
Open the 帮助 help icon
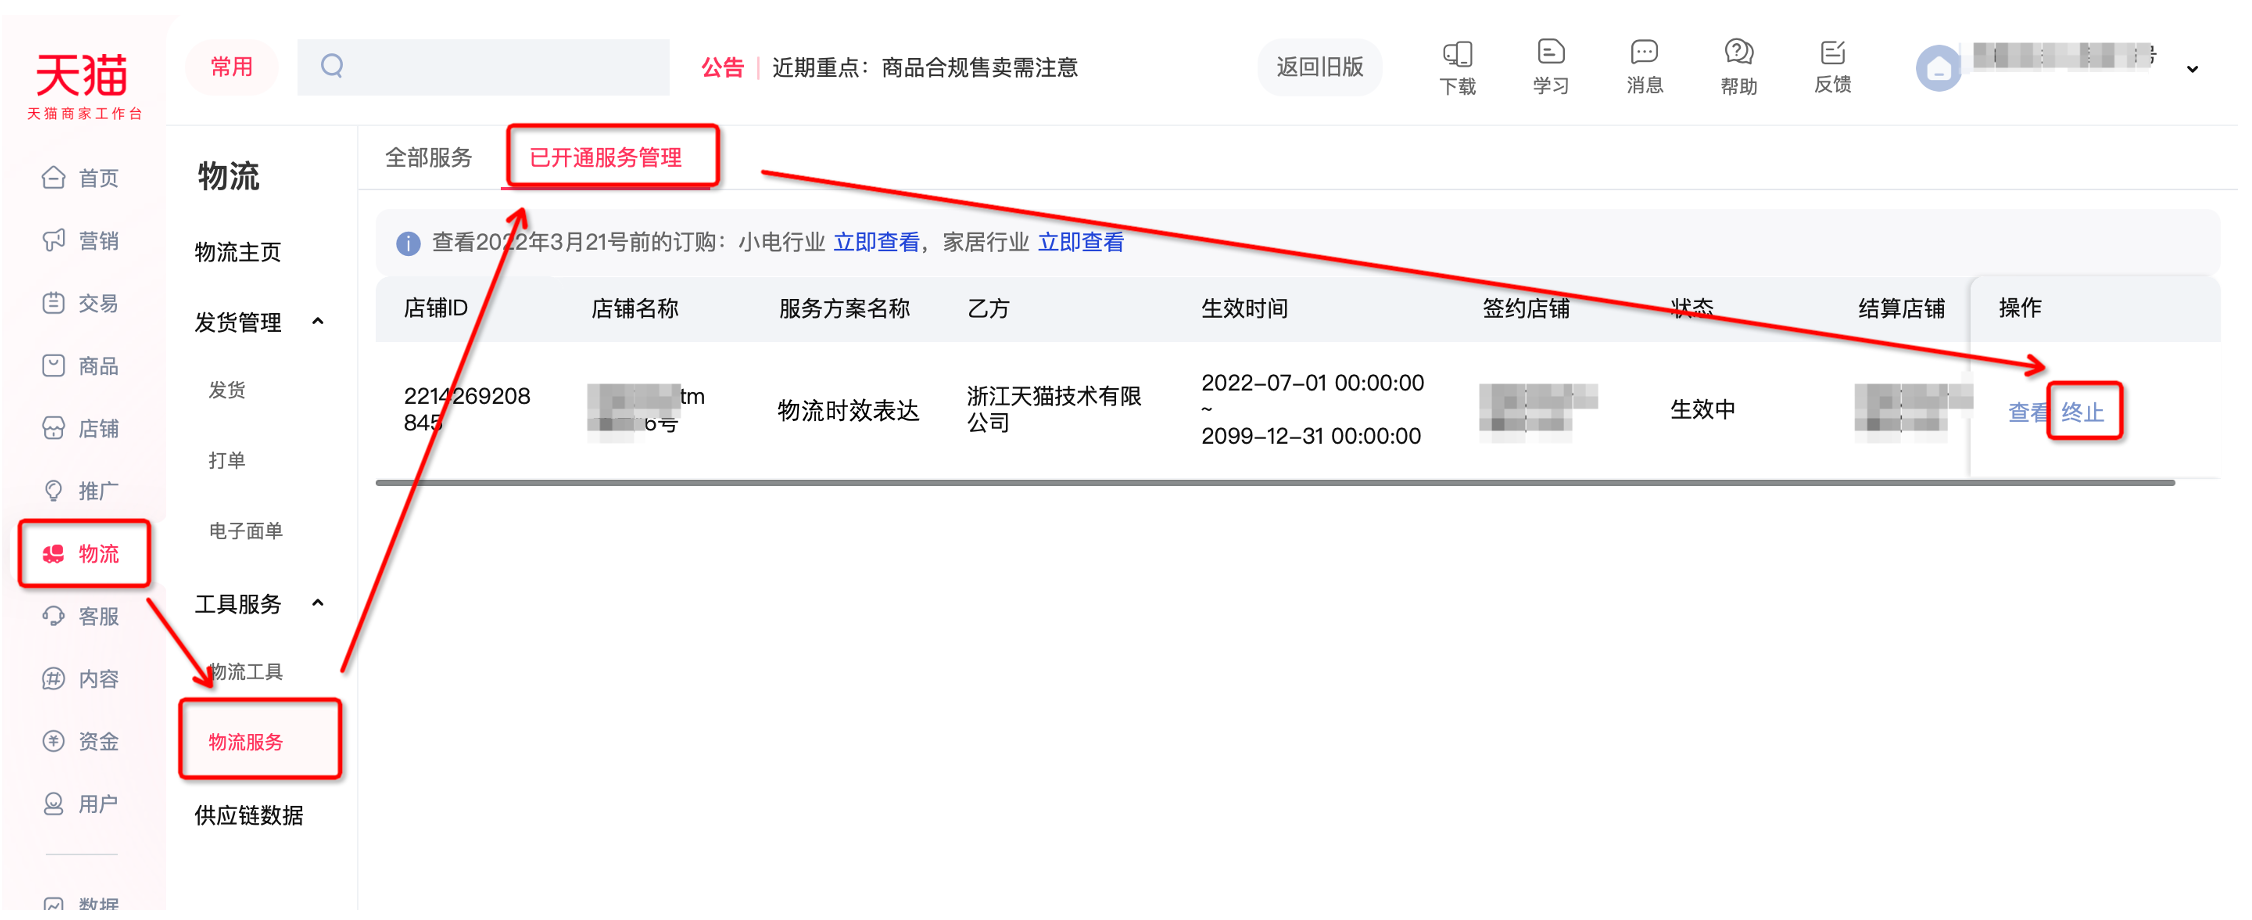[1739, 67]
